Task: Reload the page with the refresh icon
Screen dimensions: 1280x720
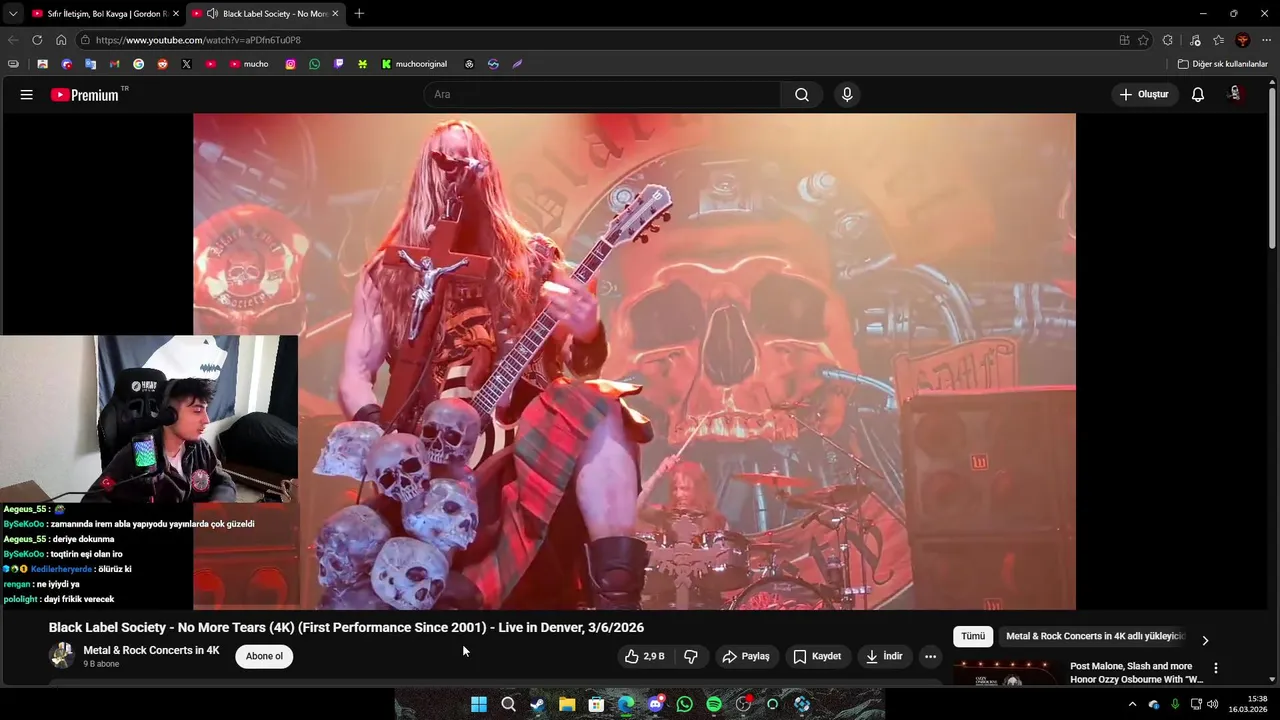Action: (37, 40)
